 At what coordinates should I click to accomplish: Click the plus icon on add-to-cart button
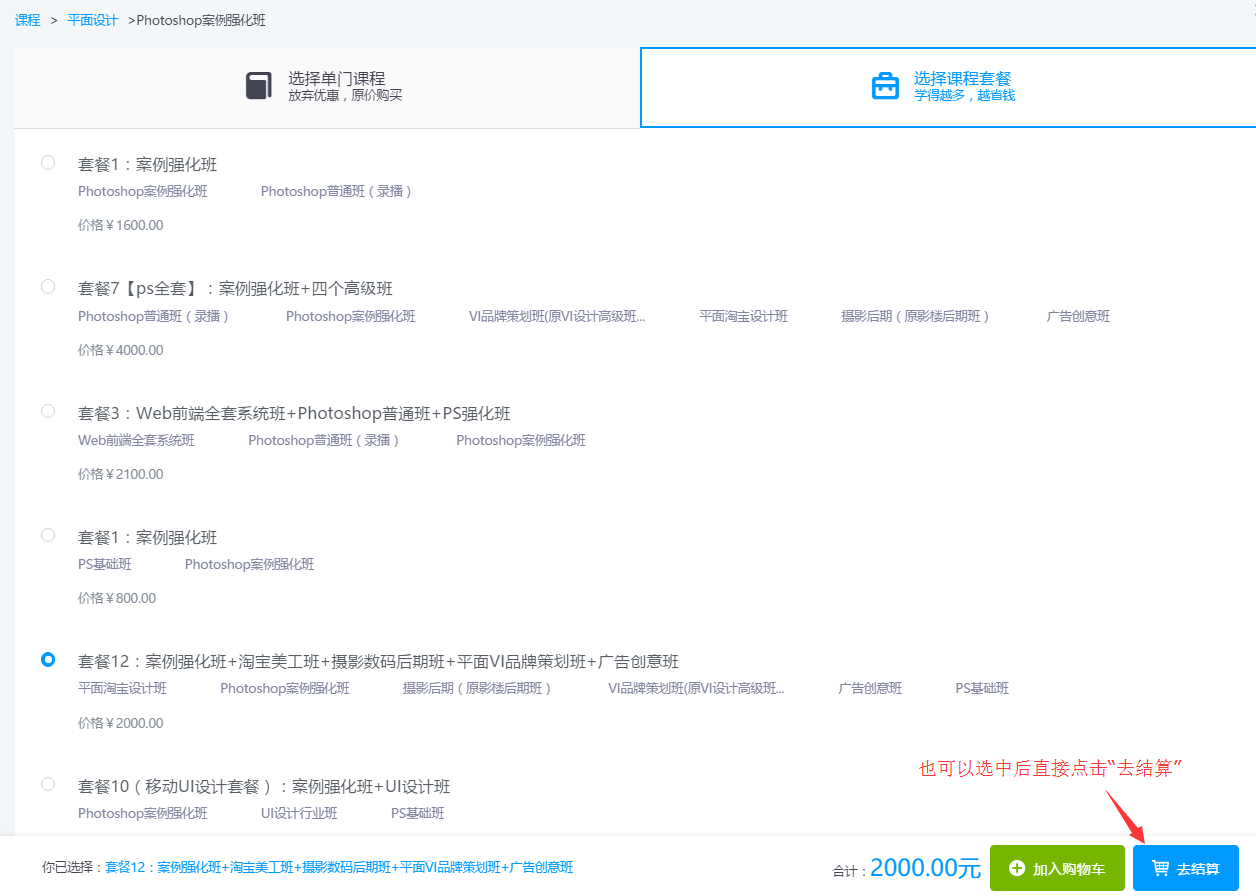pos(1017,868)
